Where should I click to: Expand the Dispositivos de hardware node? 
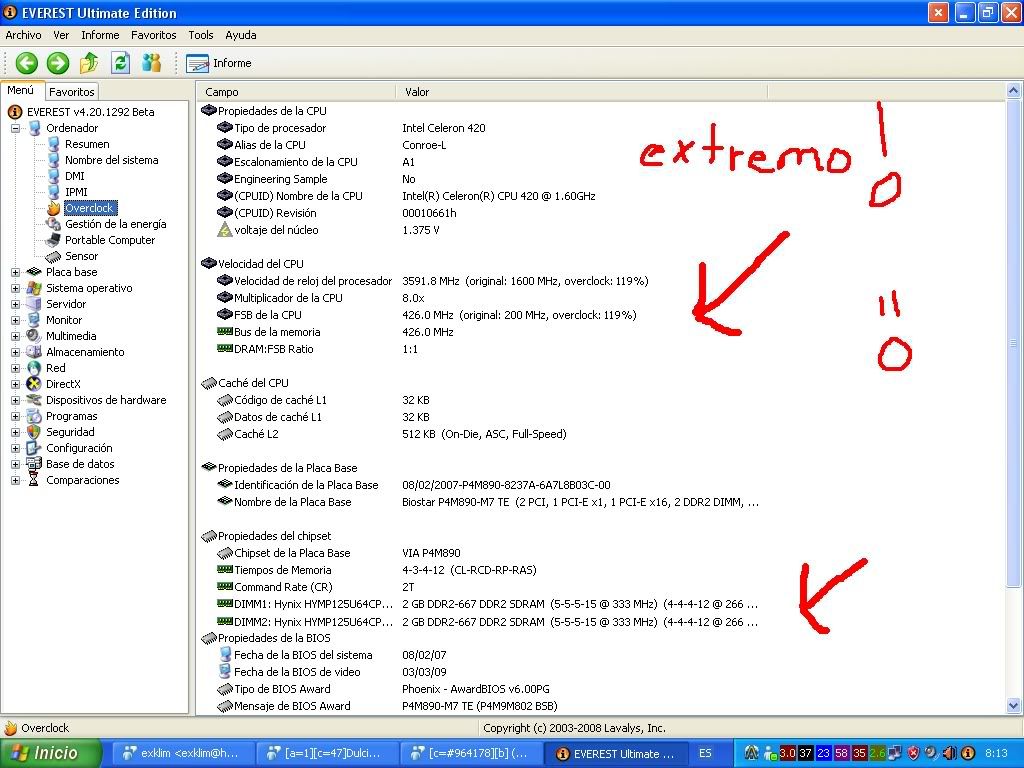coord(16,400)
